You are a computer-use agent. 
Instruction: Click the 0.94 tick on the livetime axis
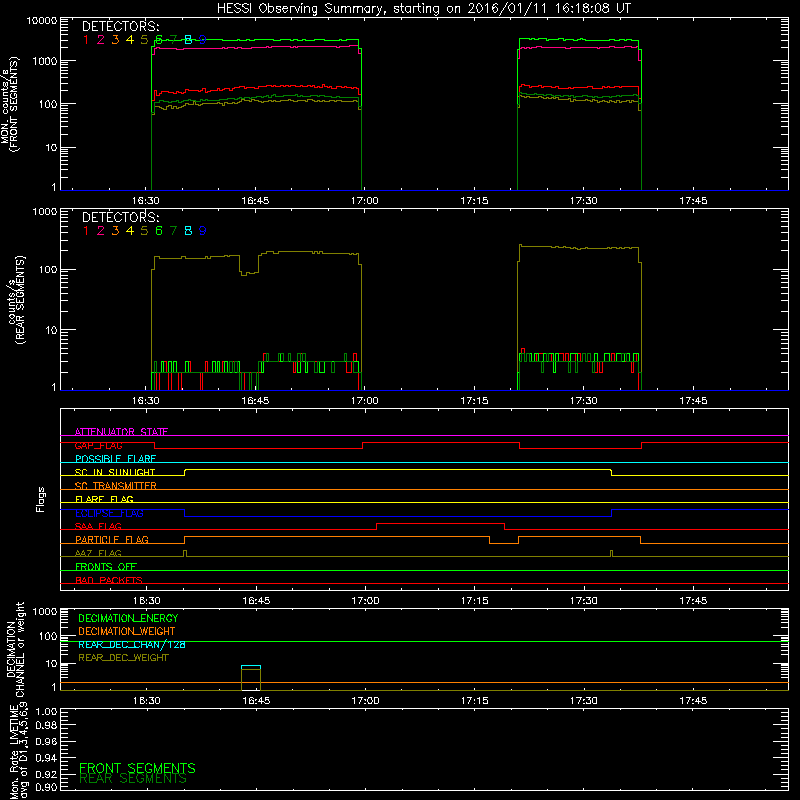coord(46,757)
